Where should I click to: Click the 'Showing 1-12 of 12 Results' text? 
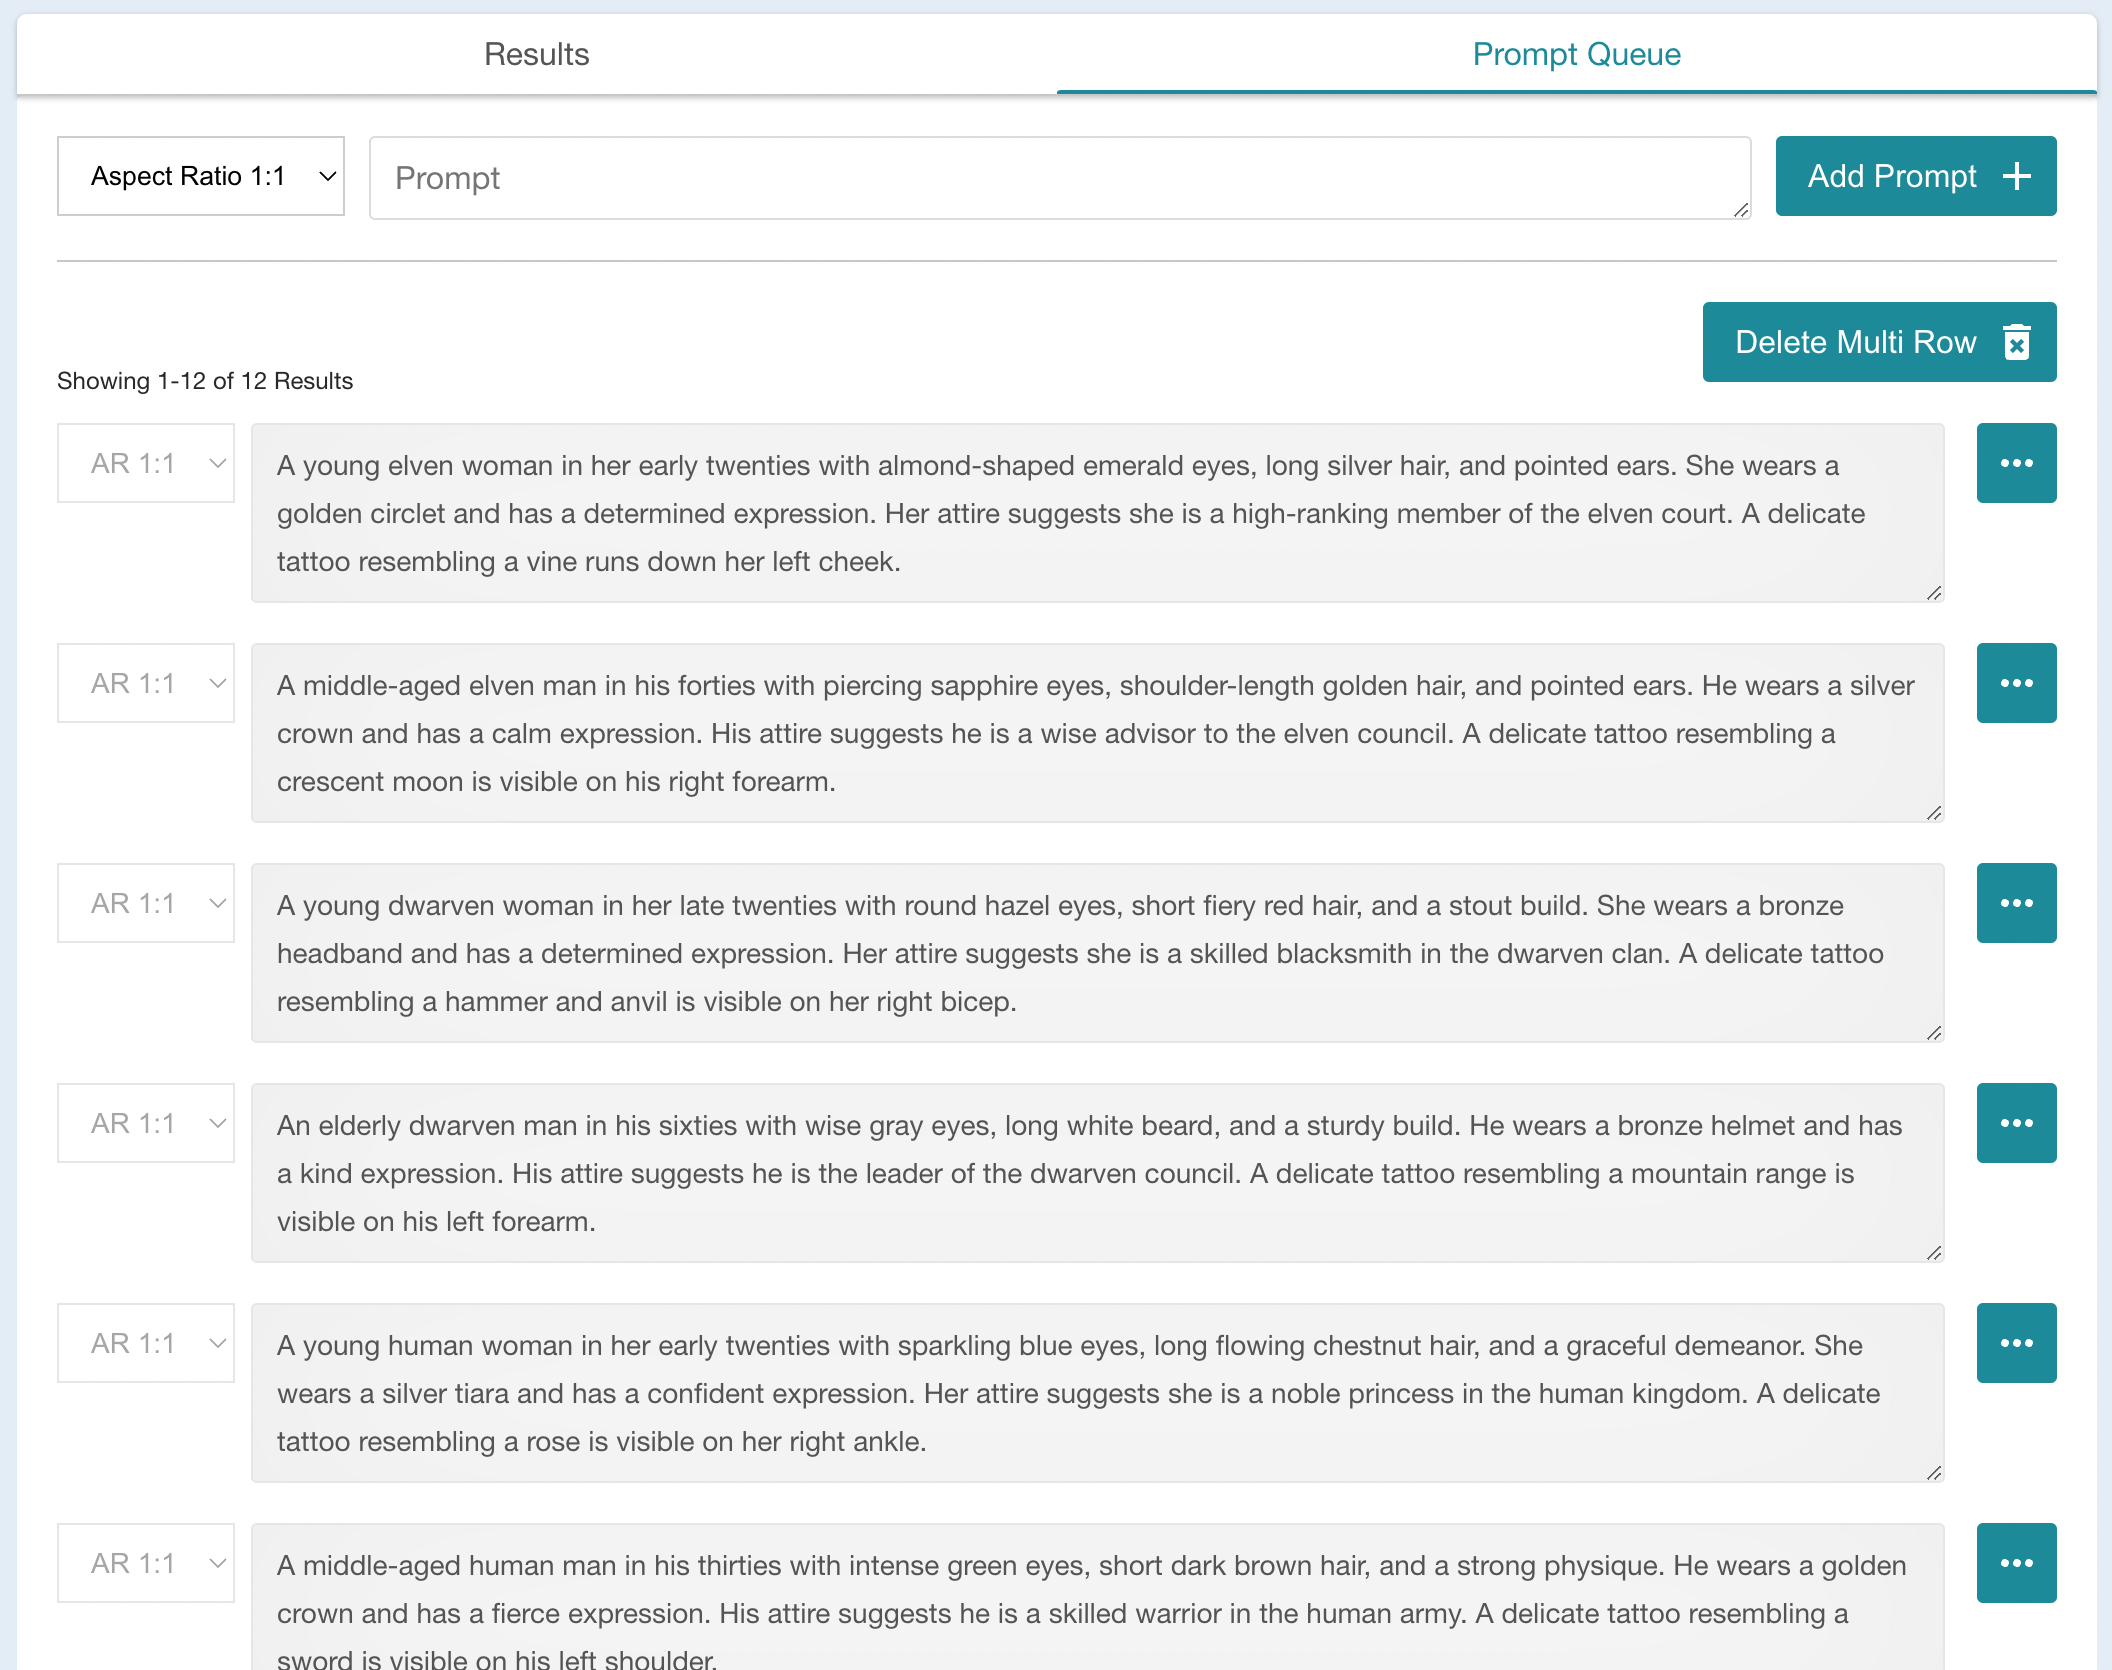pos(205,381)
